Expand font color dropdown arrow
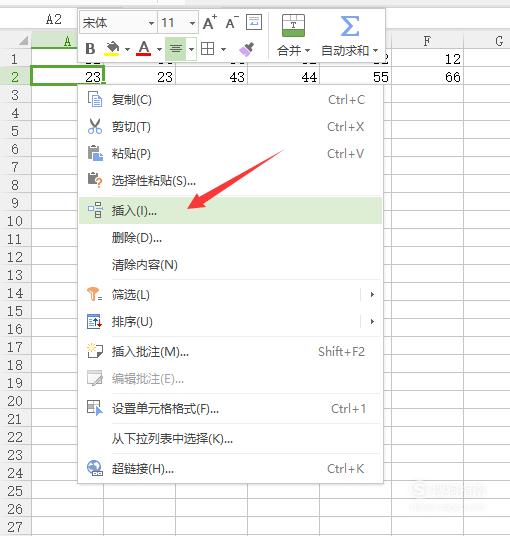The width and height of the screenshot is (510, 536). pyautogui.click(x=159, y=49)
